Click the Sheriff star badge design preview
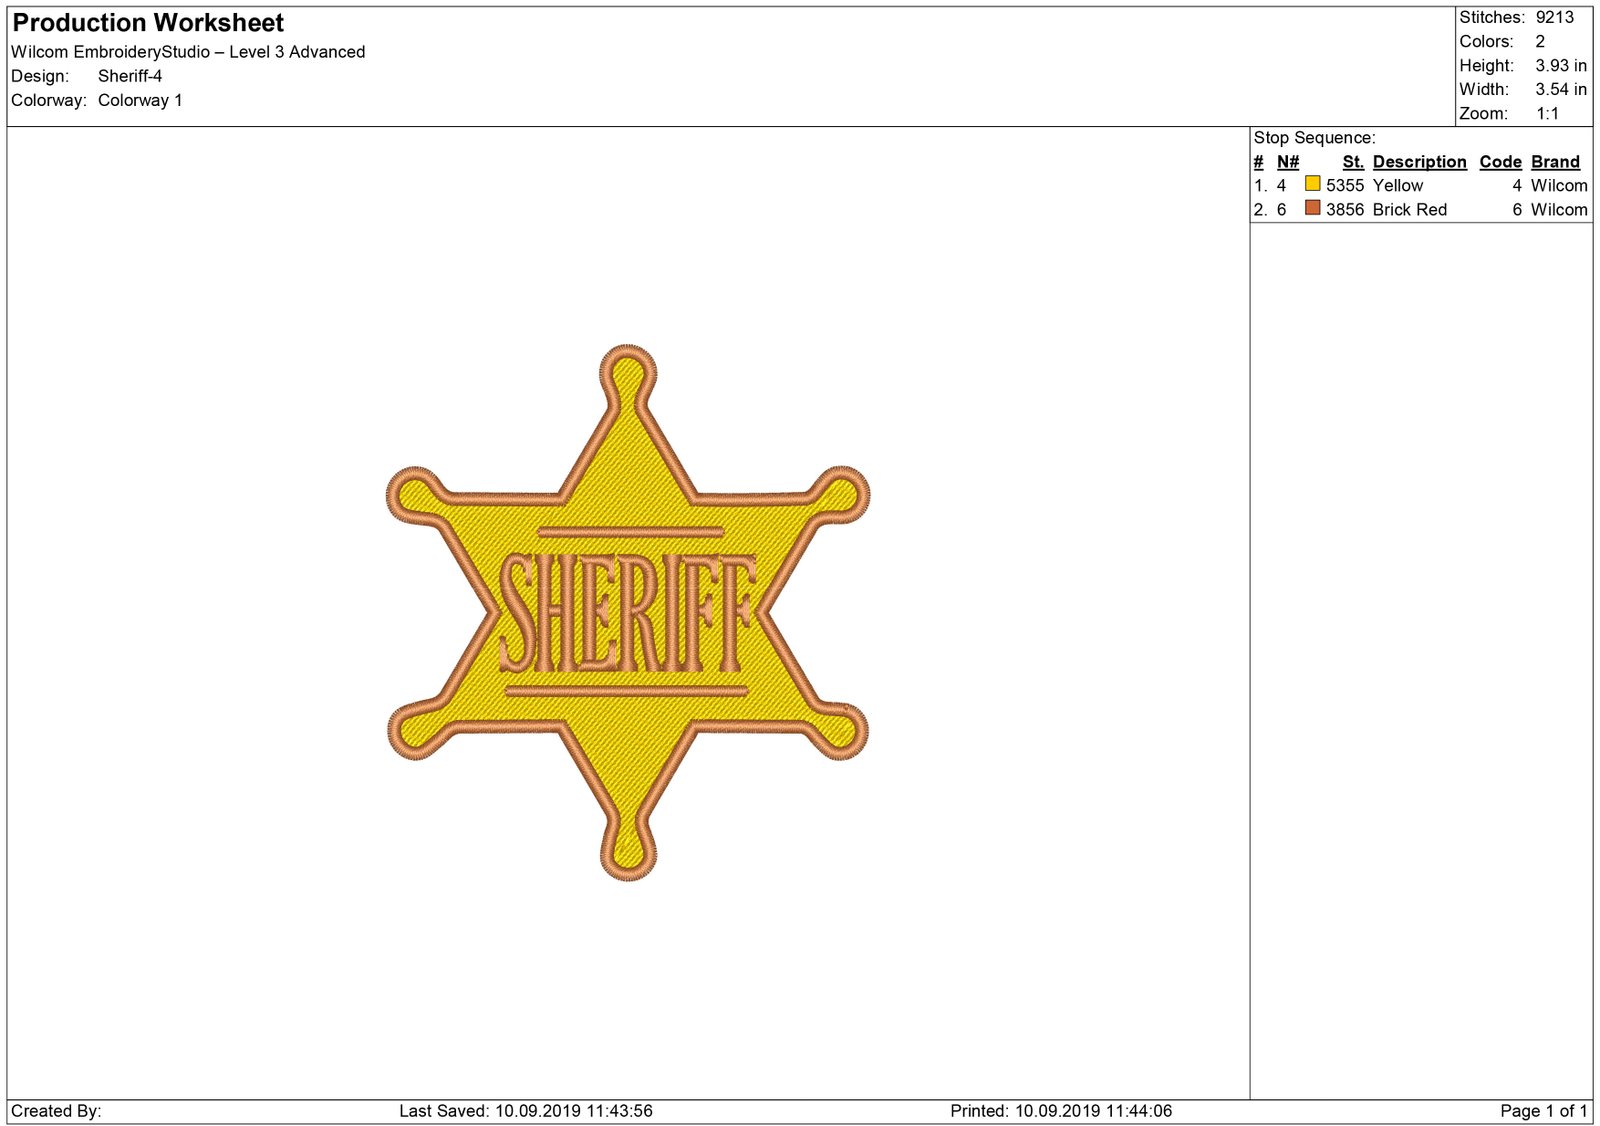 pos(627,612)
